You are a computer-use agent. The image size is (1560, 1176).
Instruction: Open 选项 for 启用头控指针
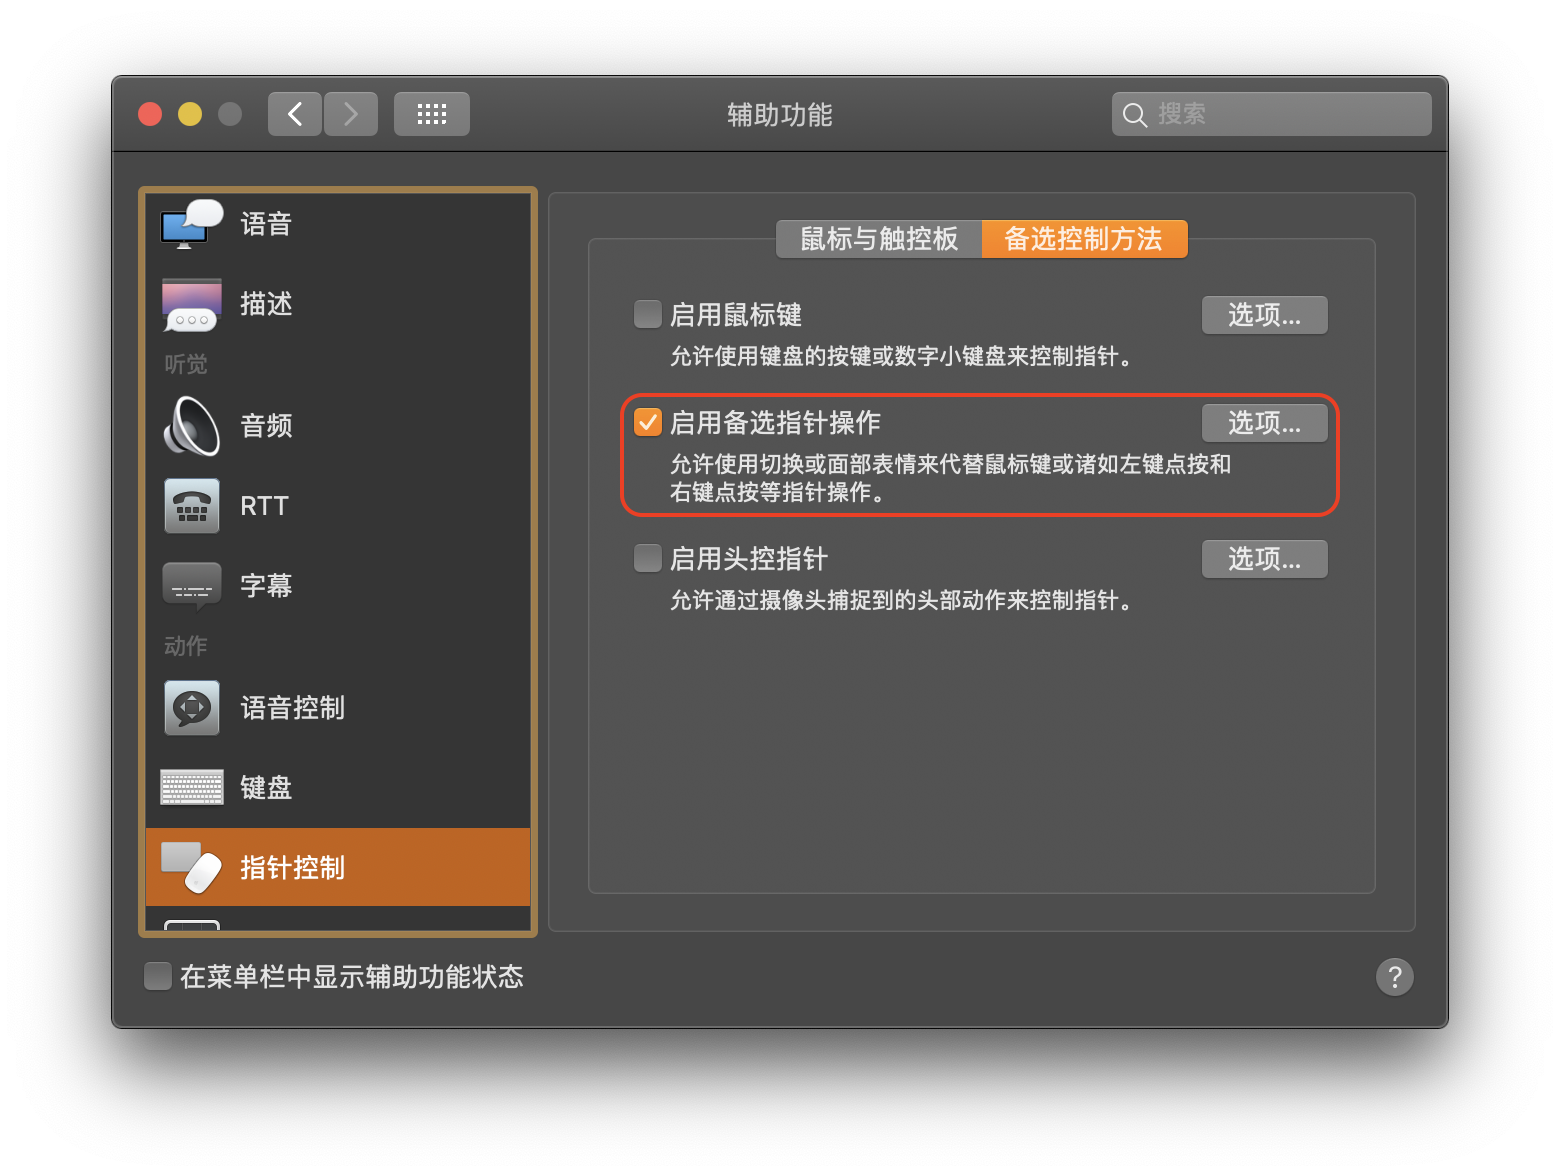click(x=1265, y=559)
